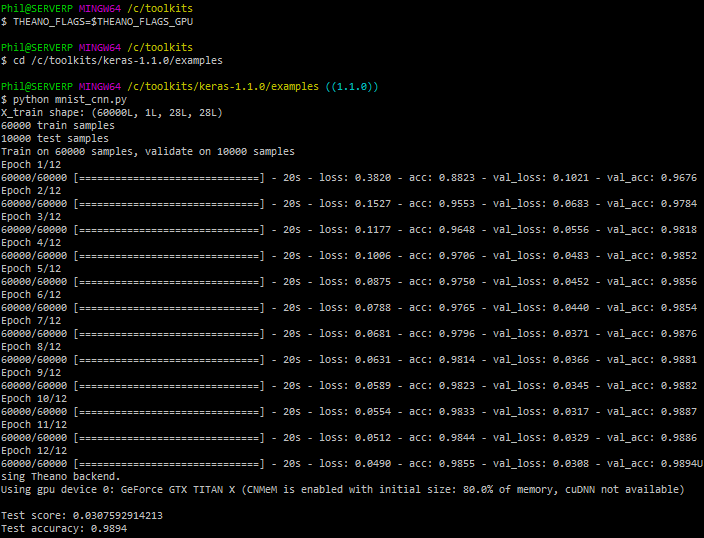The image size is (704, 538).
Task: Click the progress bar of Epoch 12/12
Action: point(169,464)
